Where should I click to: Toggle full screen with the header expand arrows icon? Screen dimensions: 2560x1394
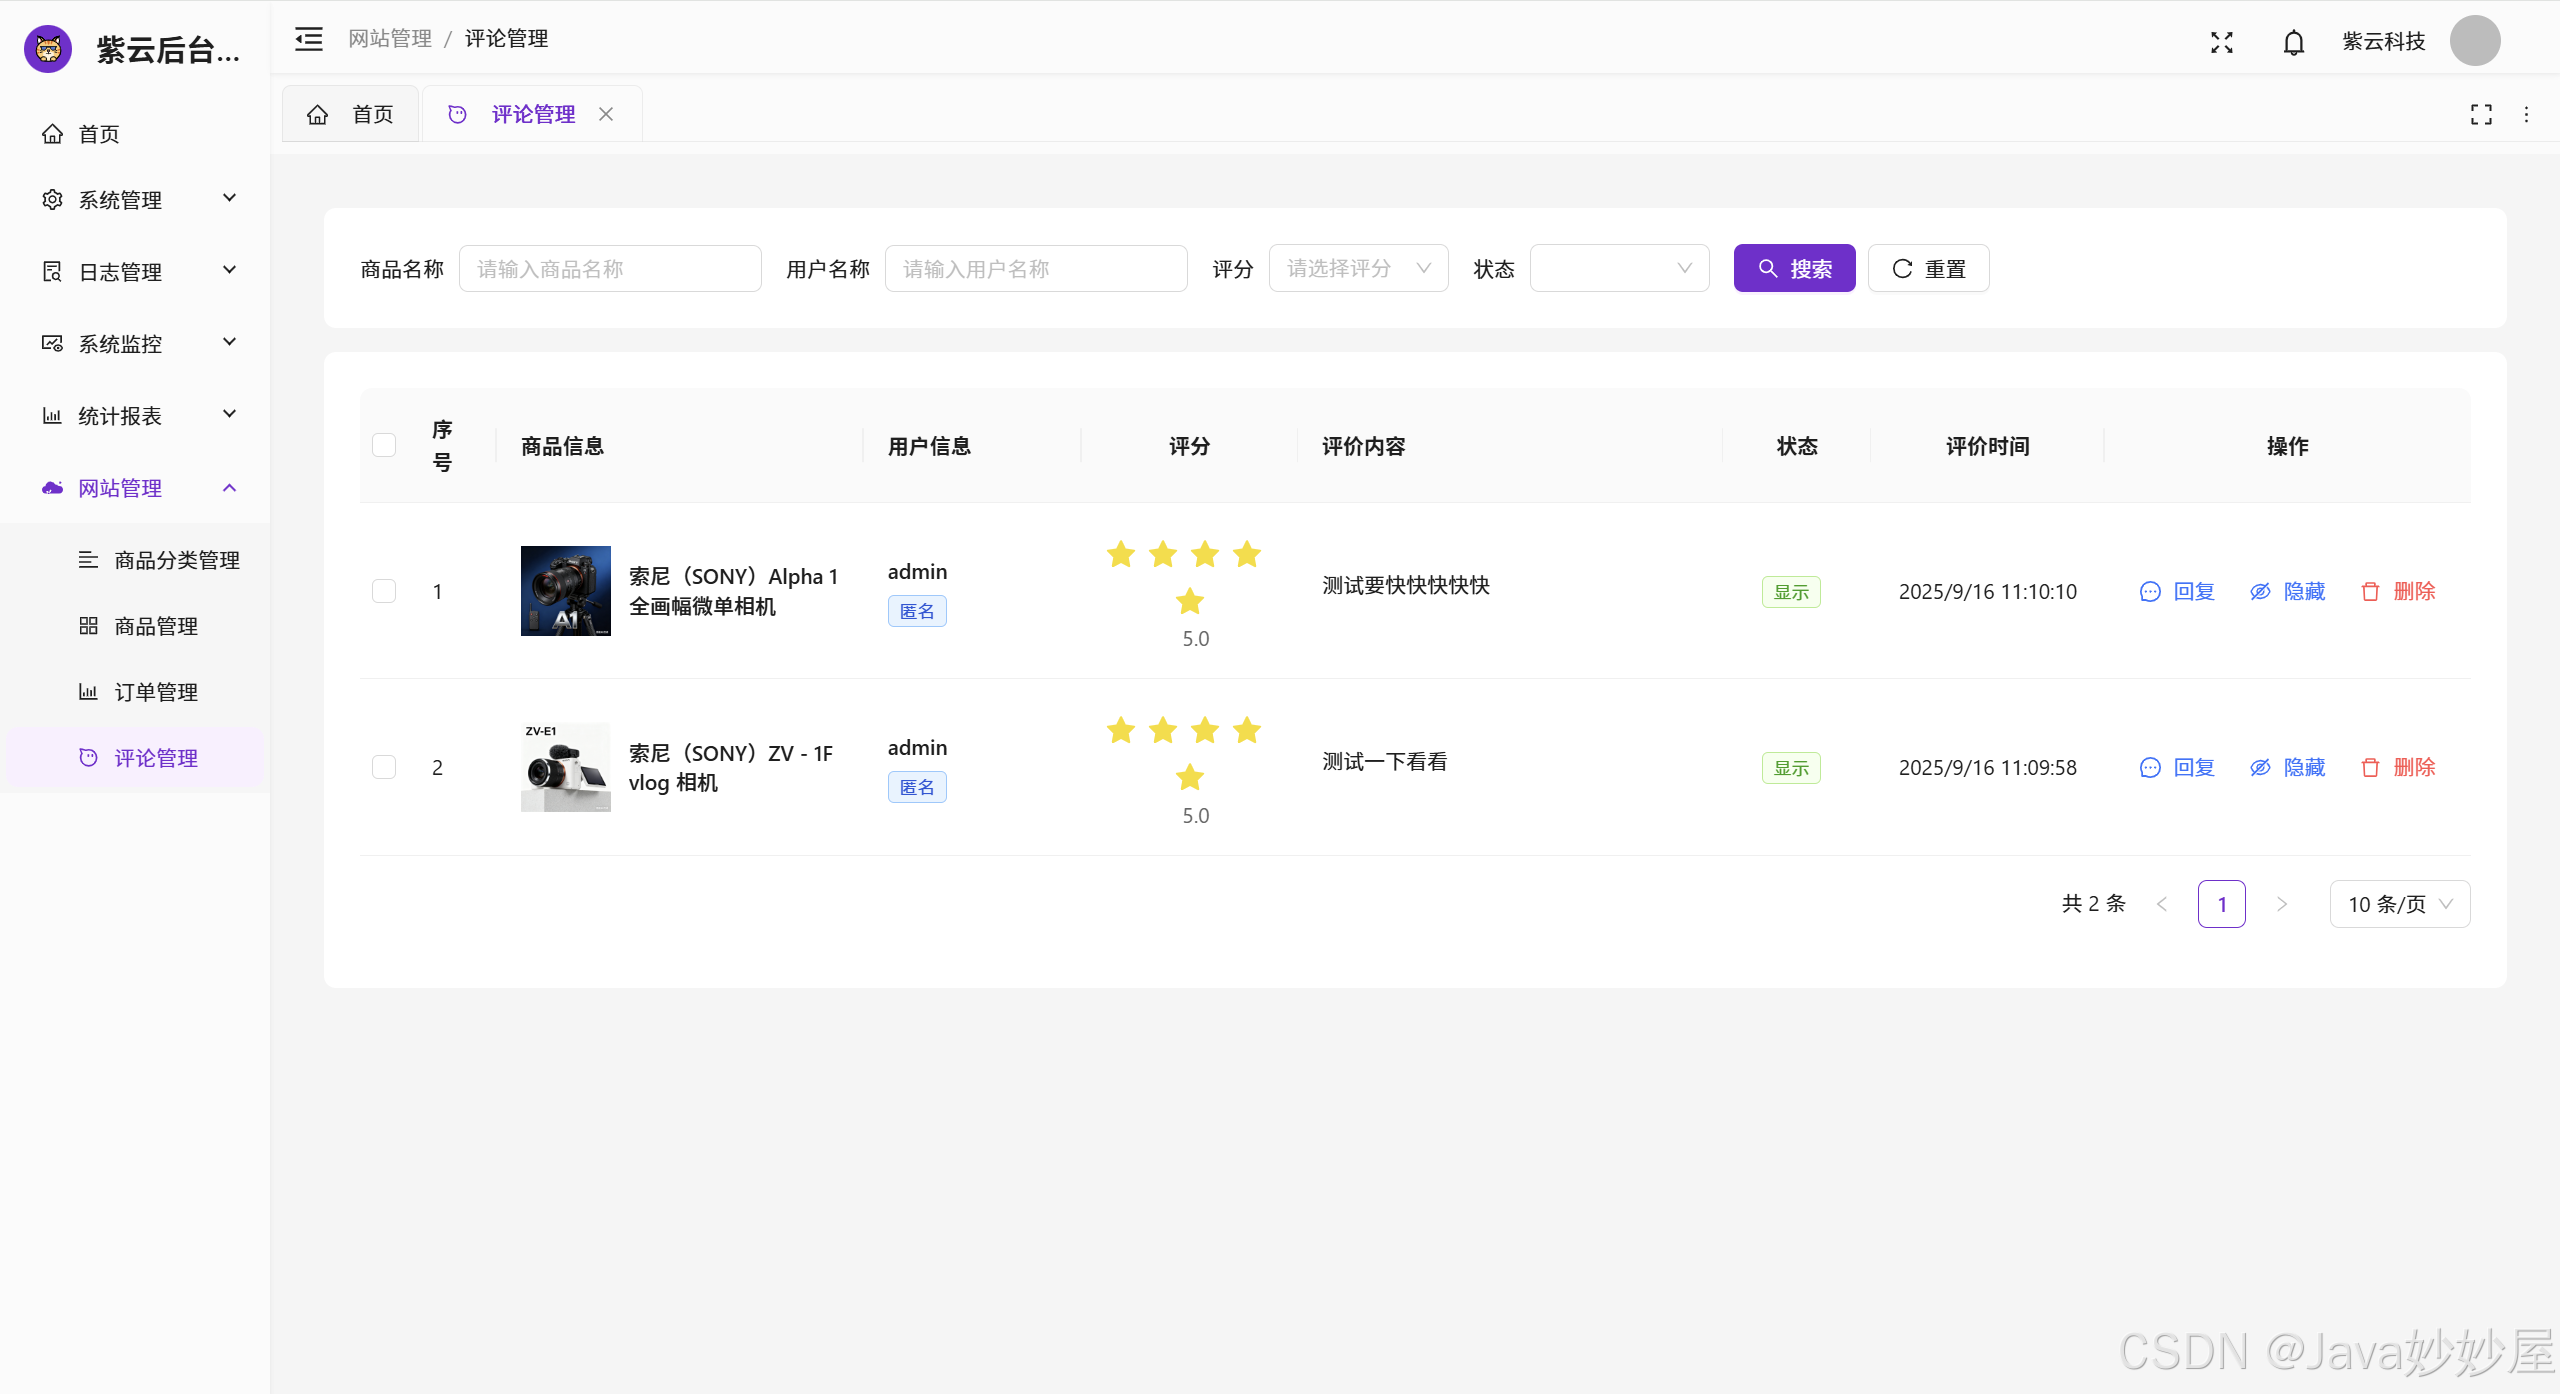click(2222, 41)
